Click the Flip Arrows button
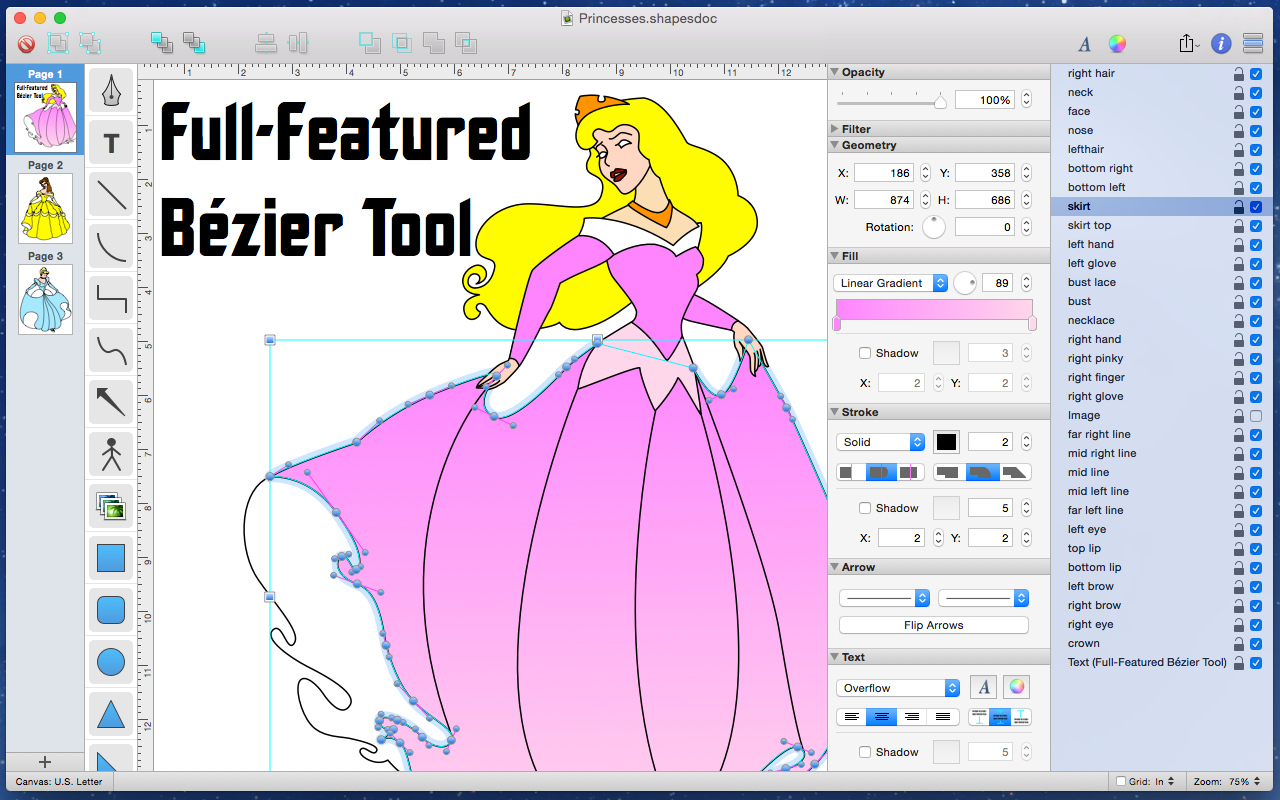This screenshot has width=1280, height=800. tap(933, 625)
